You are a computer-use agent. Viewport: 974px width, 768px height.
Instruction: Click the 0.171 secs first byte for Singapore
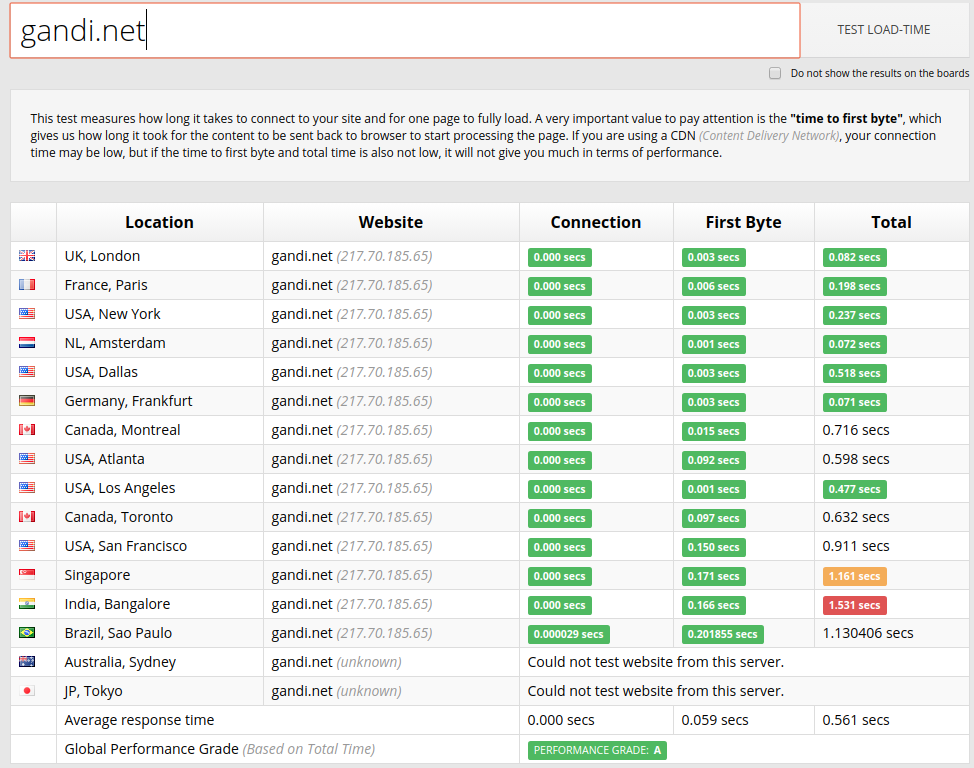[x=713, y=576]
